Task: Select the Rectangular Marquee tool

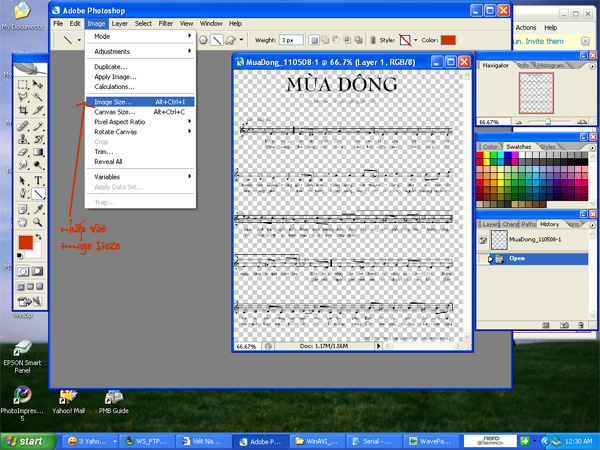Action: pos(23,84)
